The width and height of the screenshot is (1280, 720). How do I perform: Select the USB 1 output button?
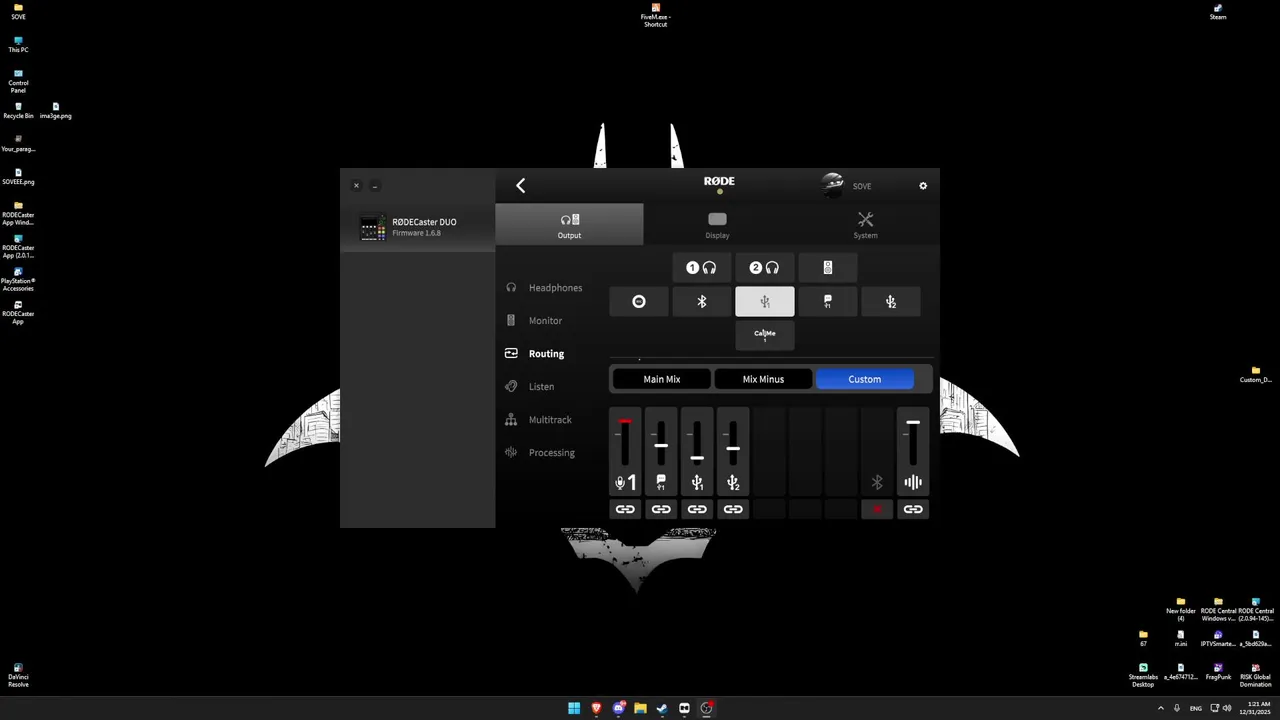tap(765, 302)
